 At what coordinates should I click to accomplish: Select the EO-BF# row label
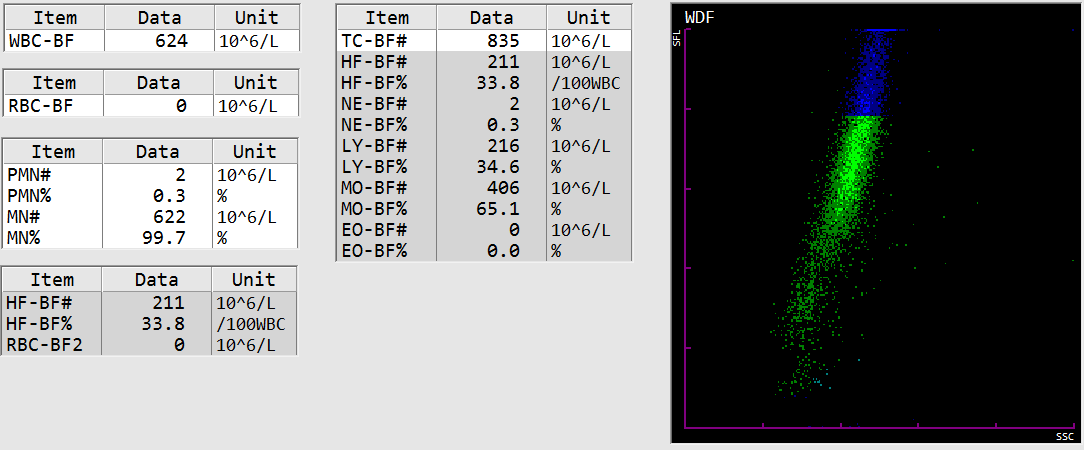pyautogui.click(x=373, y=229)
